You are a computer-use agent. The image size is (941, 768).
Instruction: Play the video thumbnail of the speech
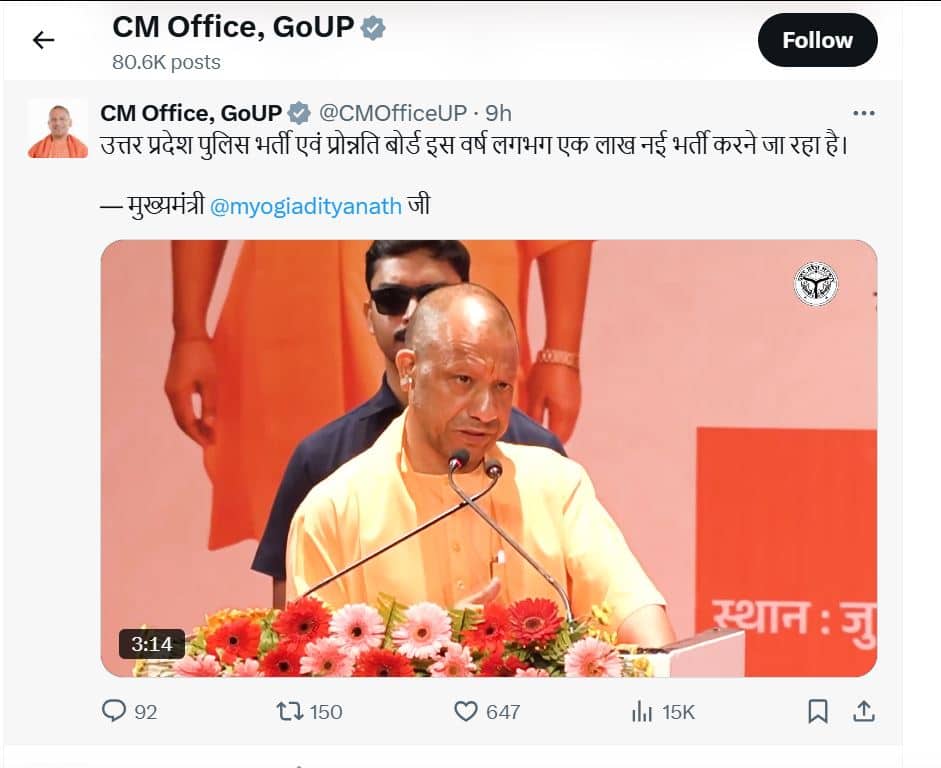(x=489, y=458)
